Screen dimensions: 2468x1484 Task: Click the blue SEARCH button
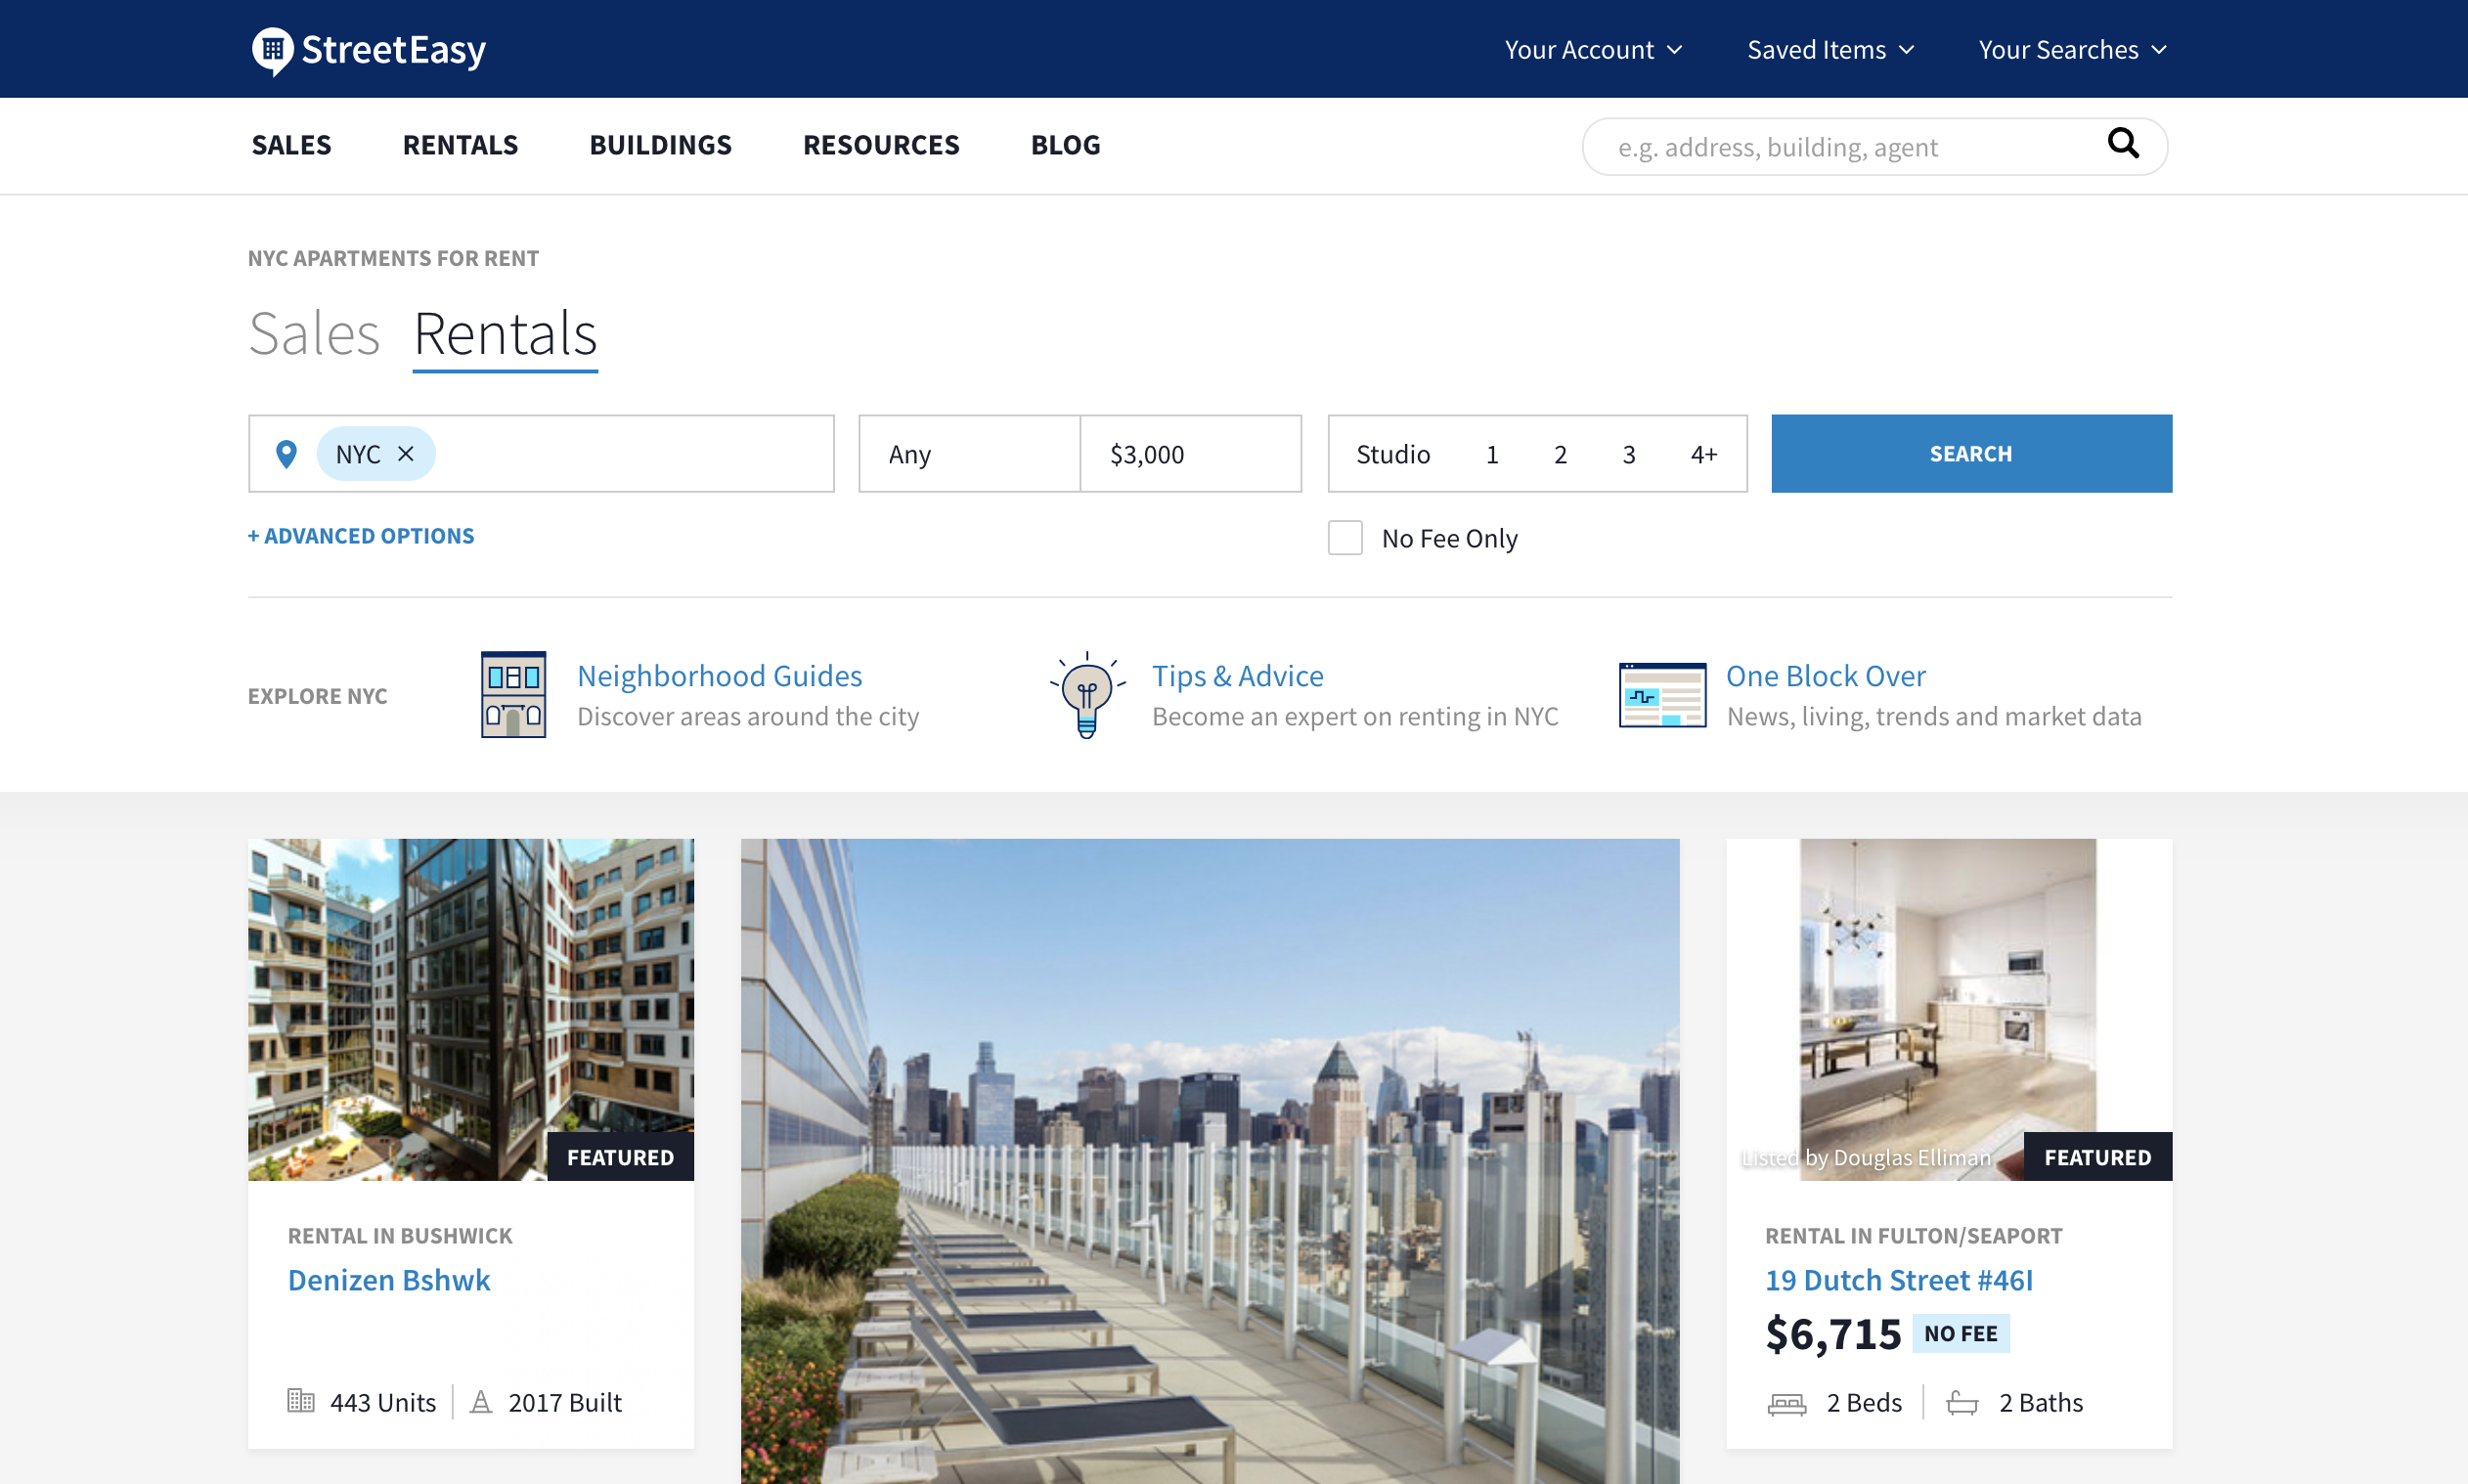point(1971,454)
